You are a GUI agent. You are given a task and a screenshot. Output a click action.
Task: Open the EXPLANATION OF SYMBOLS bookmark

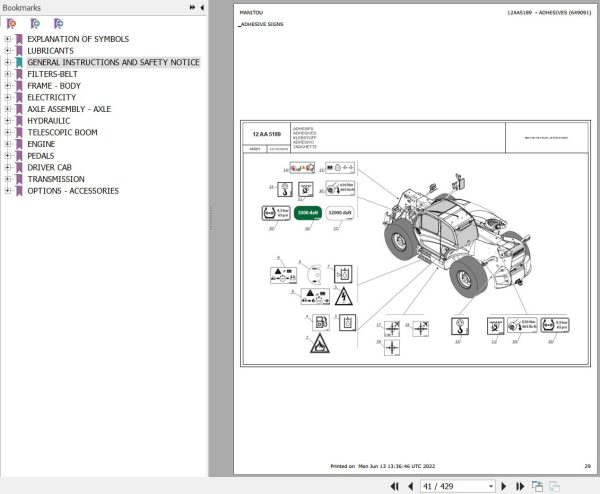pos(78,39)
